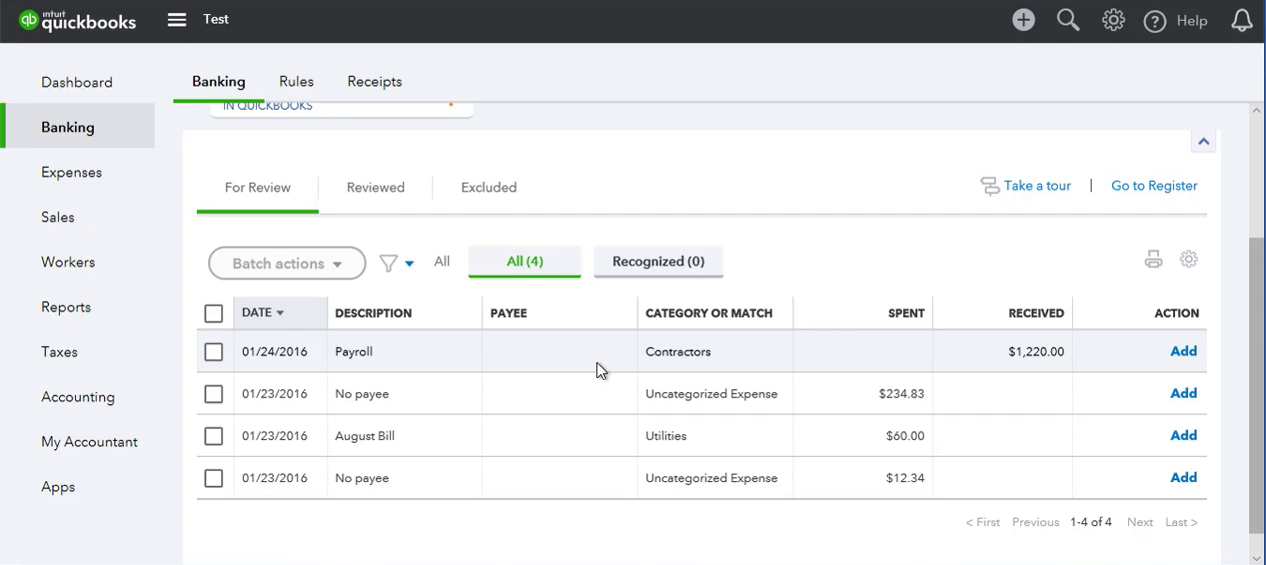Click the filter funnel icon
The image size is (1266, 565).
pos(388,263)
